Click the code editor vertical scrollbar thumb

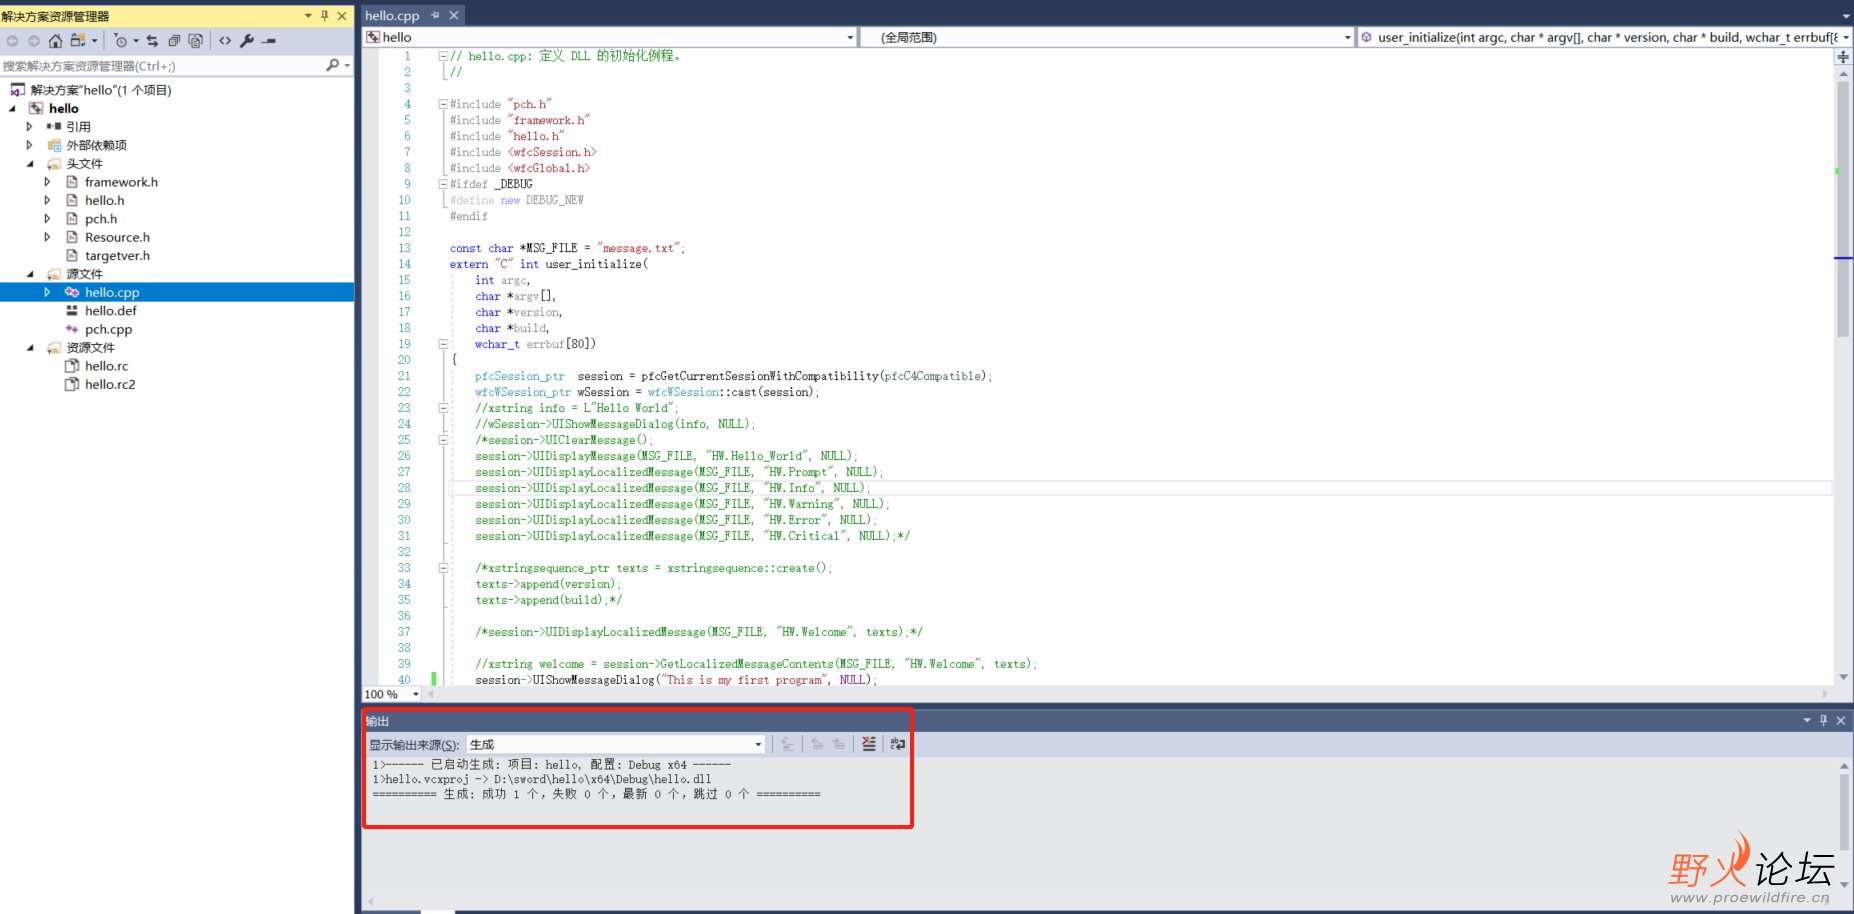1842,210
